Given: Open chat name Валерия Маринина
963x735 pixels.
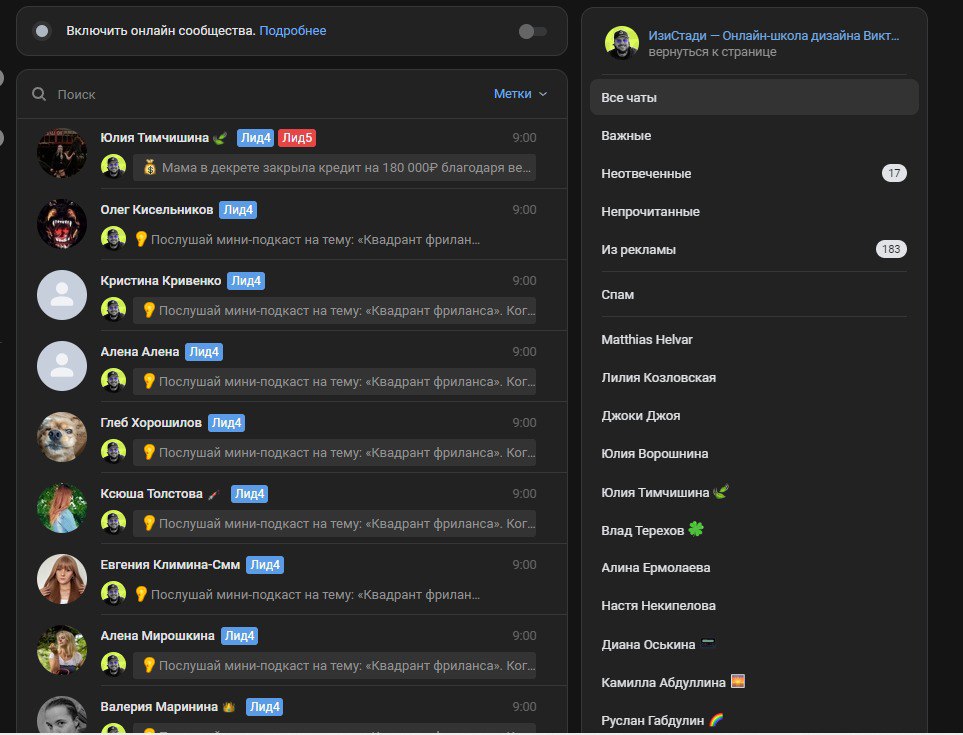Looking at the screenshot, I should [159, 707].
